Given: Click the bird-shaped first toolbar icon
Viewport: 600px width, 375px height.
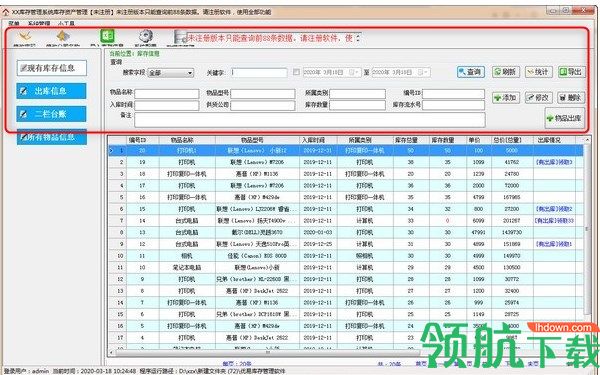Looking at the screenshot, I should (x=25, y=37).
